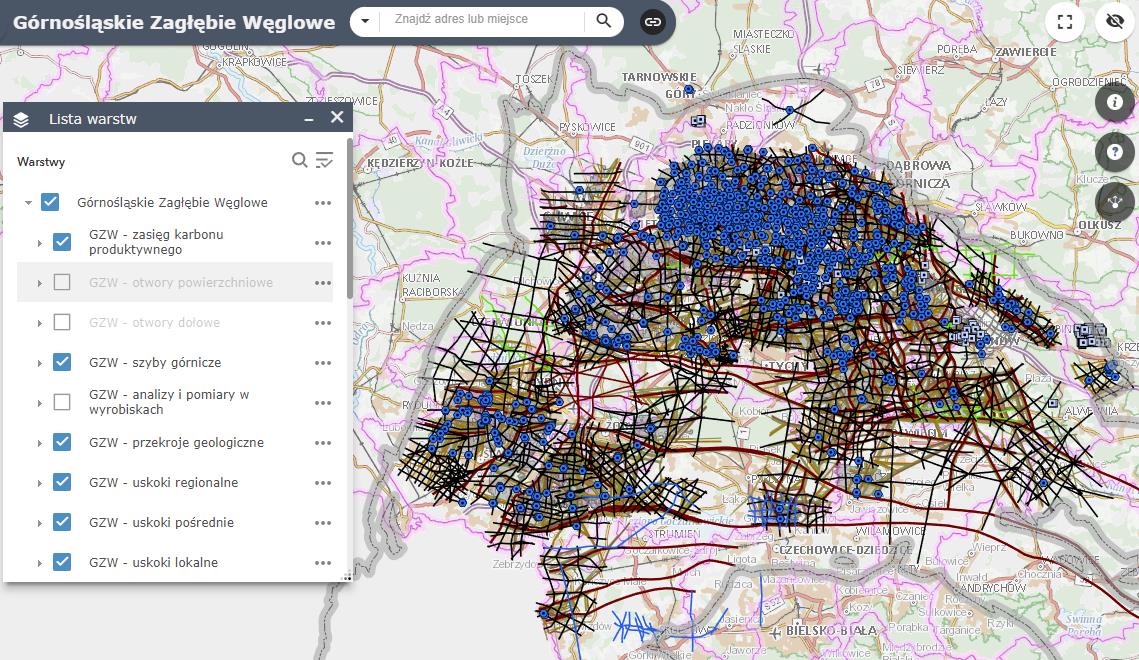This screenshot has width=1139, height=660.
Task: Enable GZW - otwory dołowe checkbox
Action: 62,322
